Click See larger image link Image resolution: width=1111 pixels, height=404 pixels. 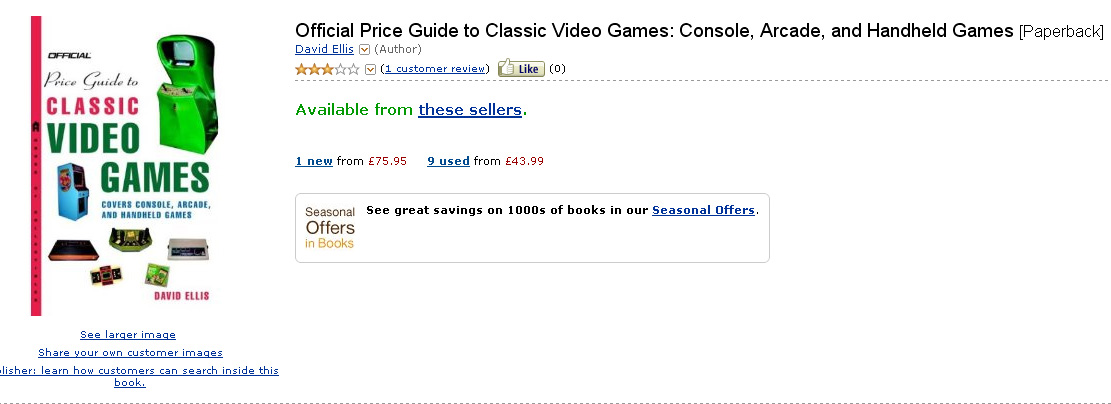click(x=128, y=335)
